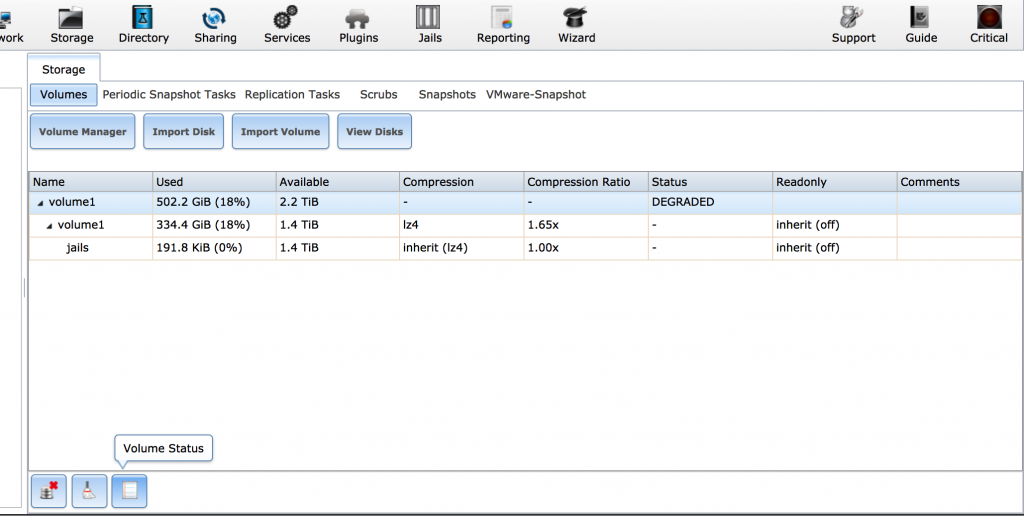This screenshot has height=516, width=1024.
Task: Click the Compression Ratio column header
Action: coord(586,182)
